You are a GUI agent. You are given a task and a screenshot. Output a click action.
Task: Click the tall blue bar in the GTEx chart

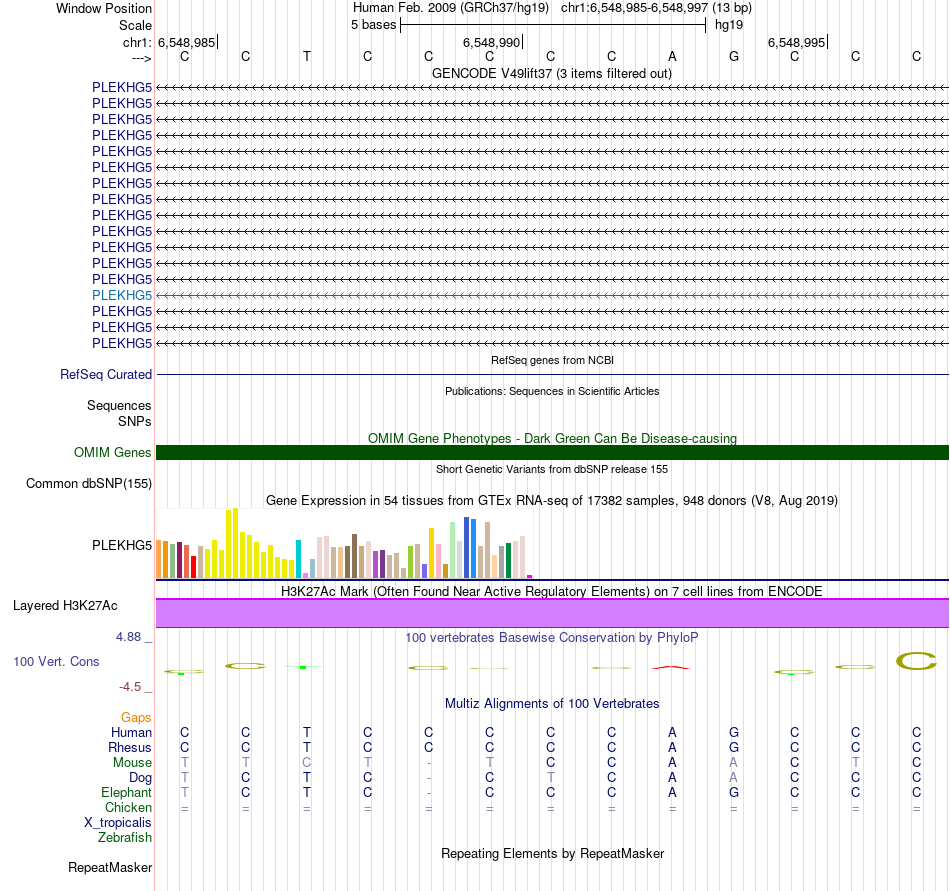coord(467,548)
